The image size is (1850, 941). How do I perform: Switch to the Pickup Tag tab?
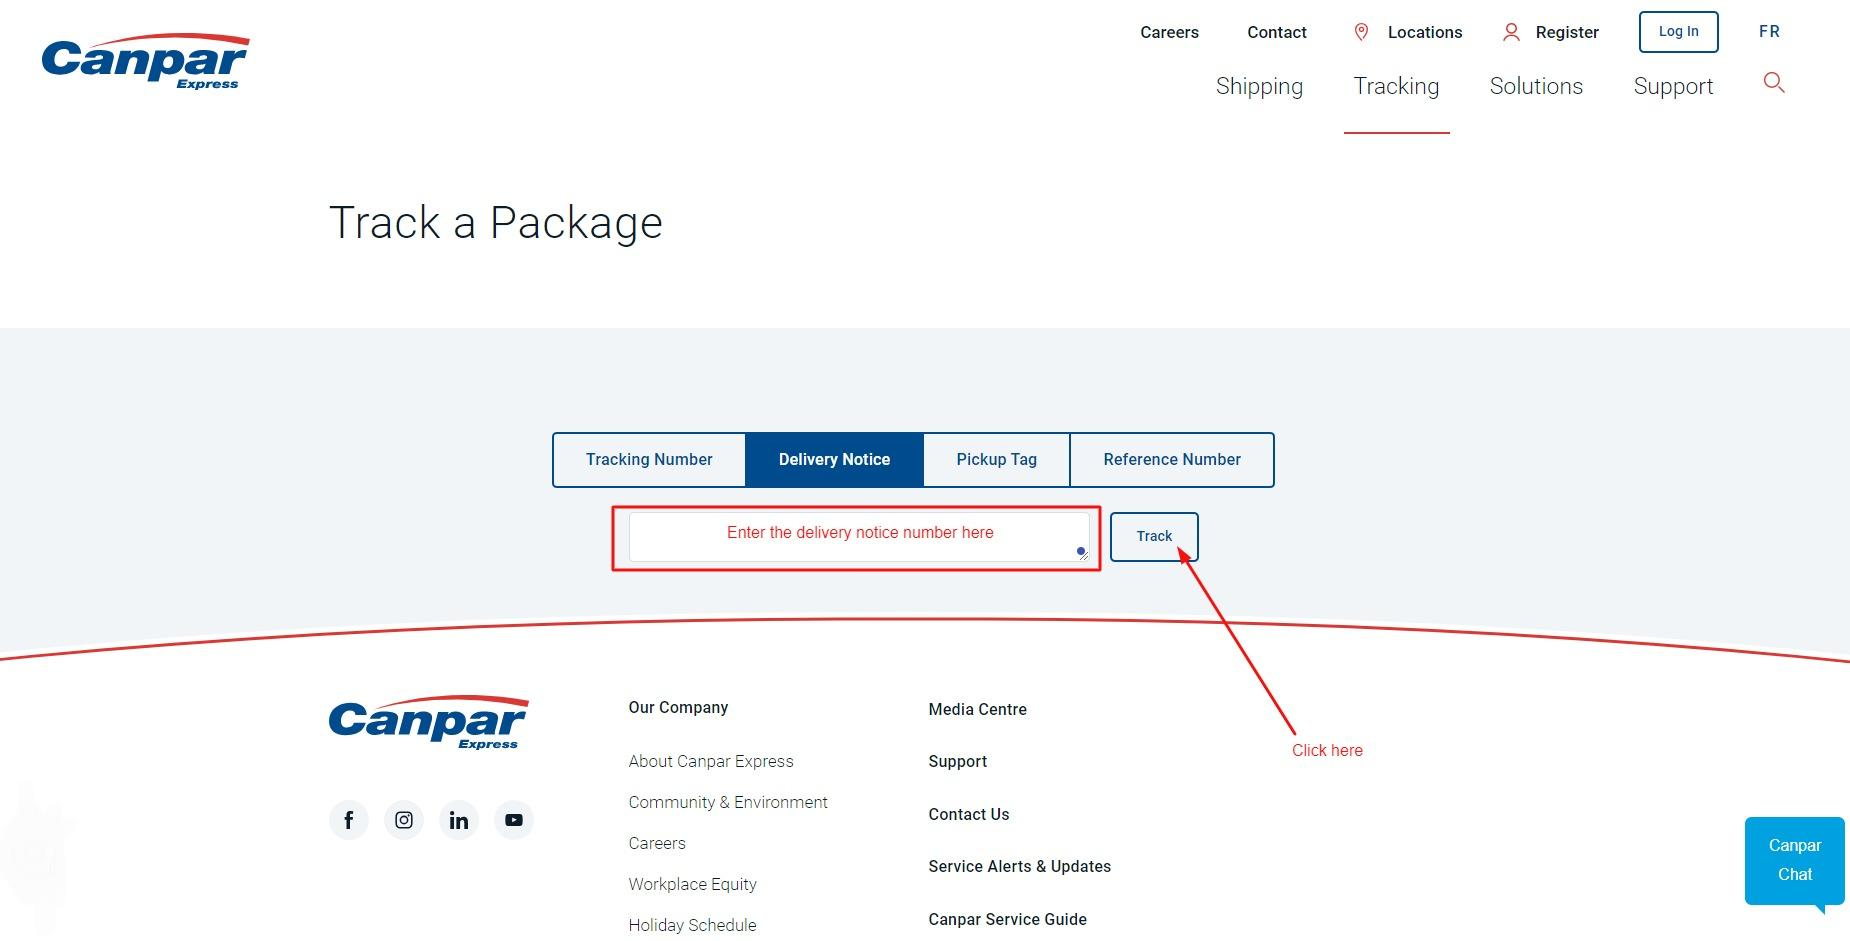[x=996, y=460]
